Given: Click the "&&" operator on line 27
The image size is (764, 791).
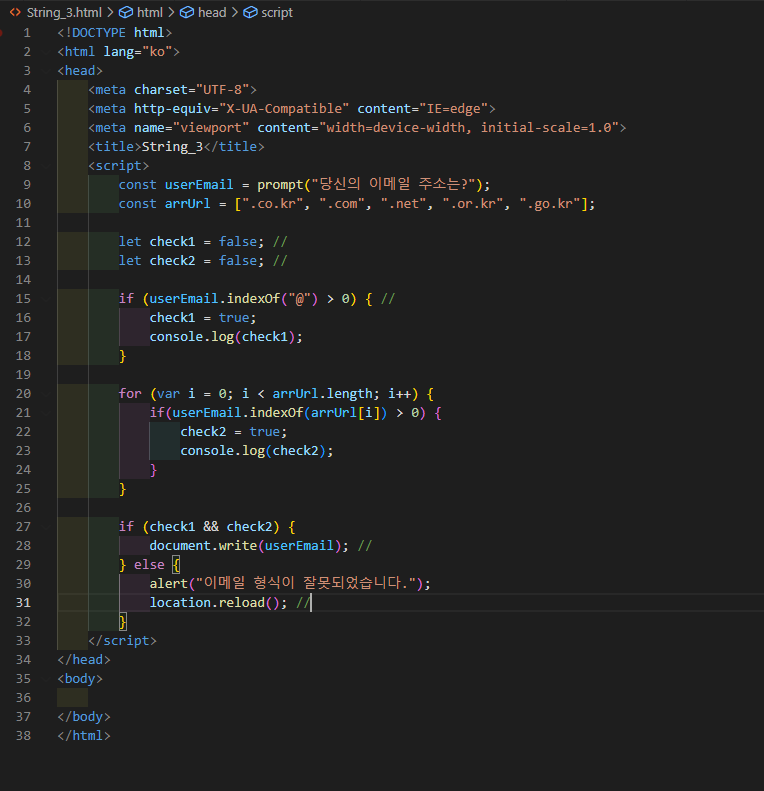Looking at the screenshot, I should click(211, 527).
